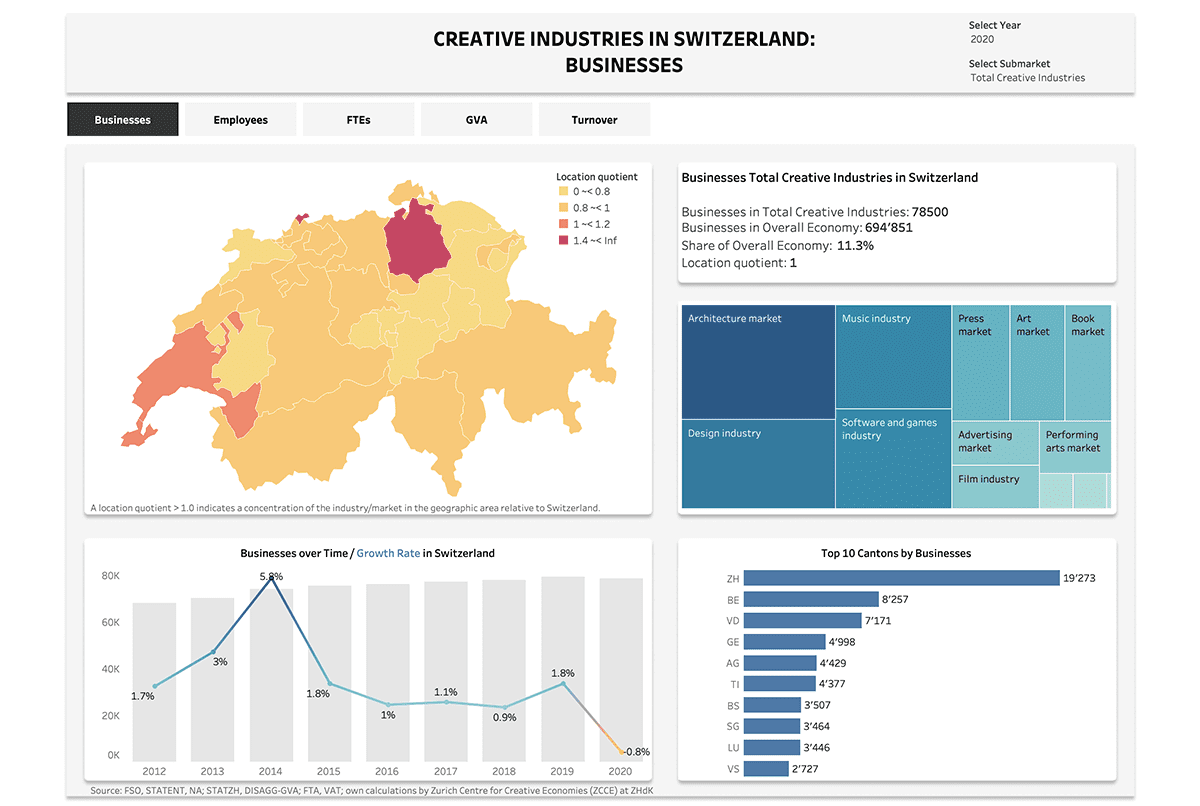The image size is (1200, 806).
Task: Select the Architecture market treemap segment
Action: pos(757,360)
